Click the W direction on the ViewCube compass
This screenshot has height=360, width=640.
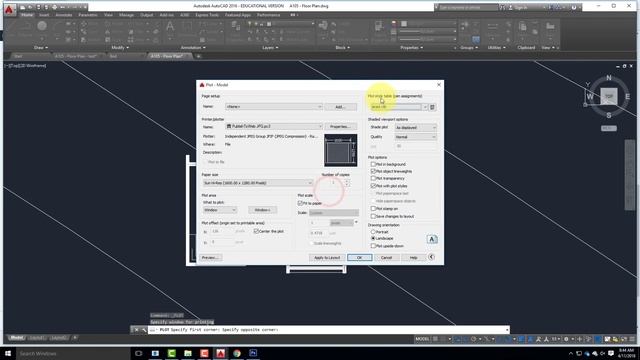pos(590,97)
